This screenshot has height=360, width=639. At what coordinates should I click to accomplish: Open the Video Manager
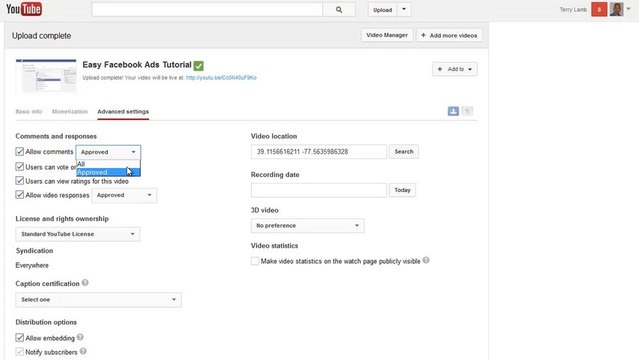387,35
